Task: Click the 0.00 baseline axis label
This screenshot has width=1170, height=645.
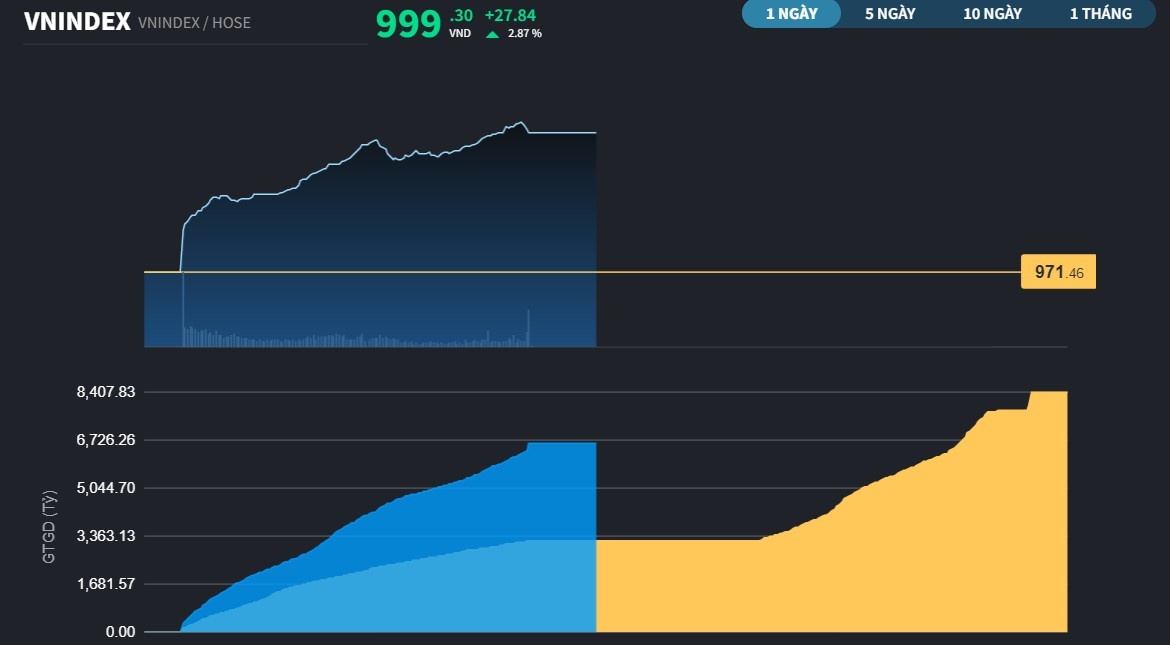Action: coord(120,632)
